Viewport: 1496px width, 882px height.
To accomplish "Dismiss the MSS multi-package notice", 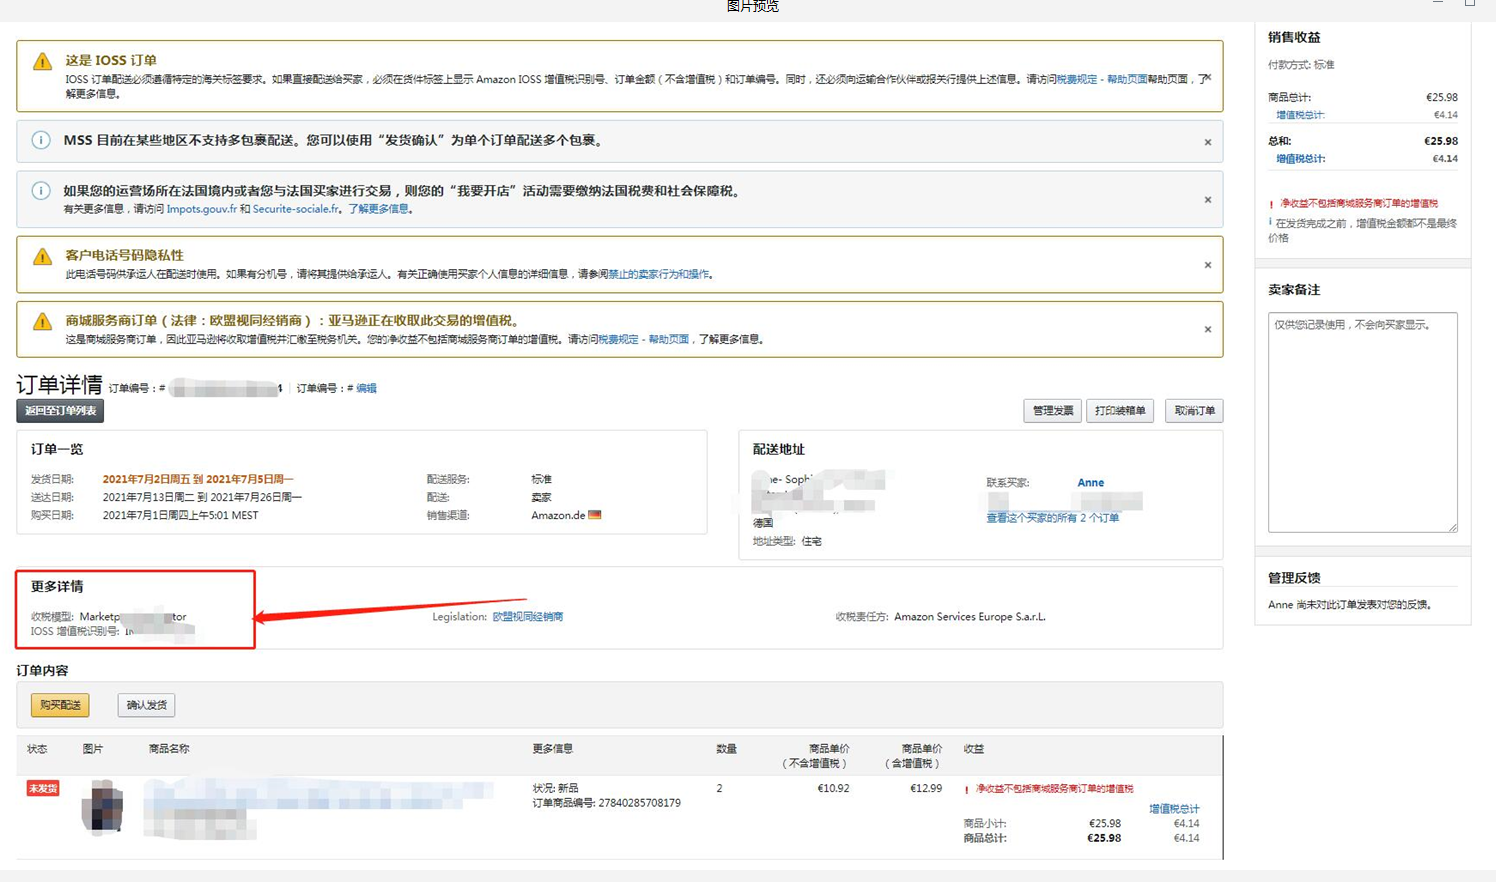I will pos(1208,142).
